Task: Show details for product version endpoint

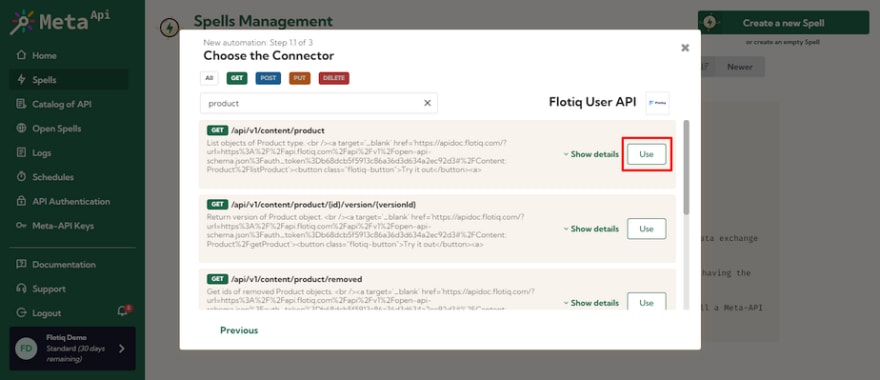Action: (x=591, y=229)
